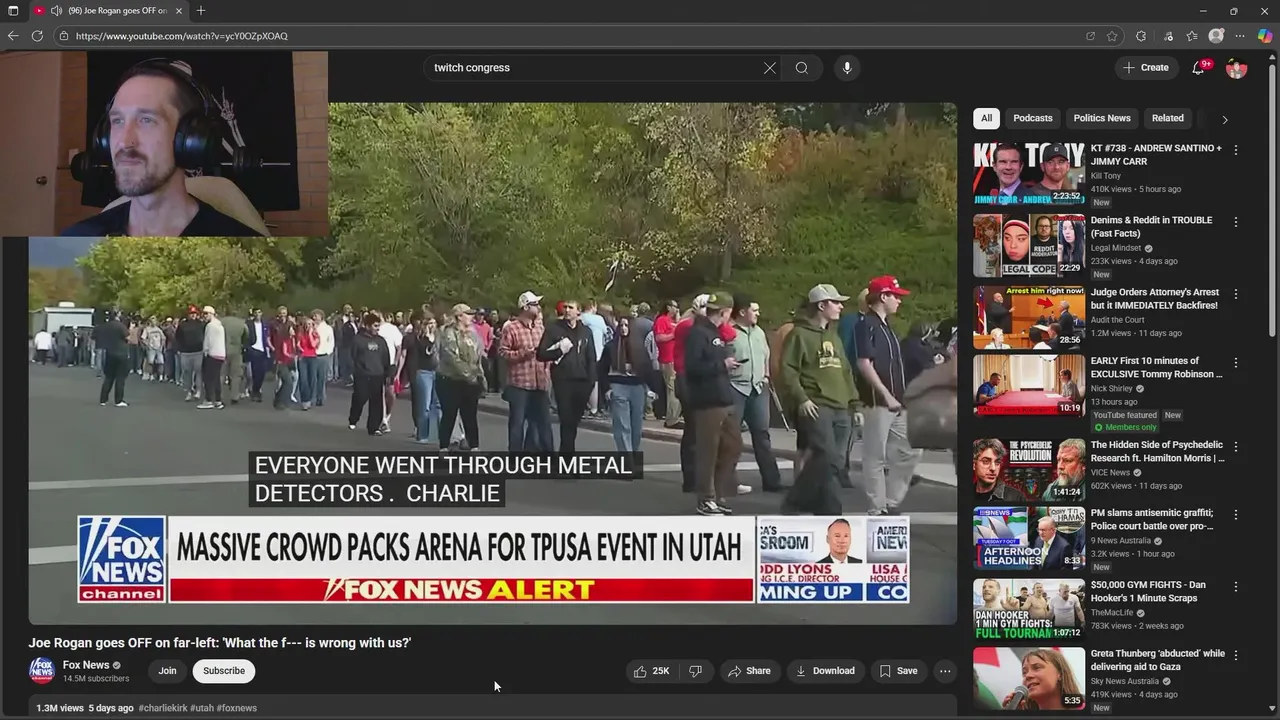Open Fox News channel name link
Image resolution: width=1280 pixels, height=720 pixels.
click(86, 665)
